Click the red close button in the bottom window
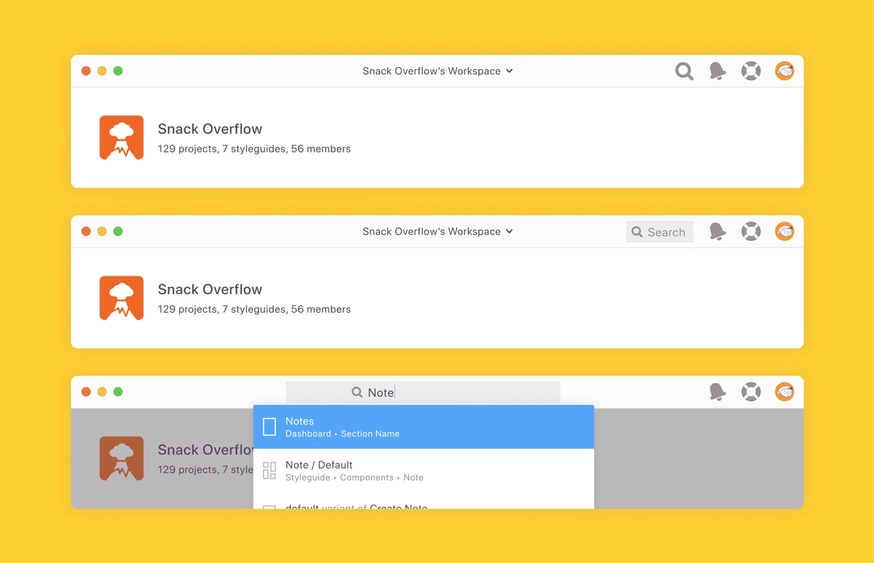 86,392
